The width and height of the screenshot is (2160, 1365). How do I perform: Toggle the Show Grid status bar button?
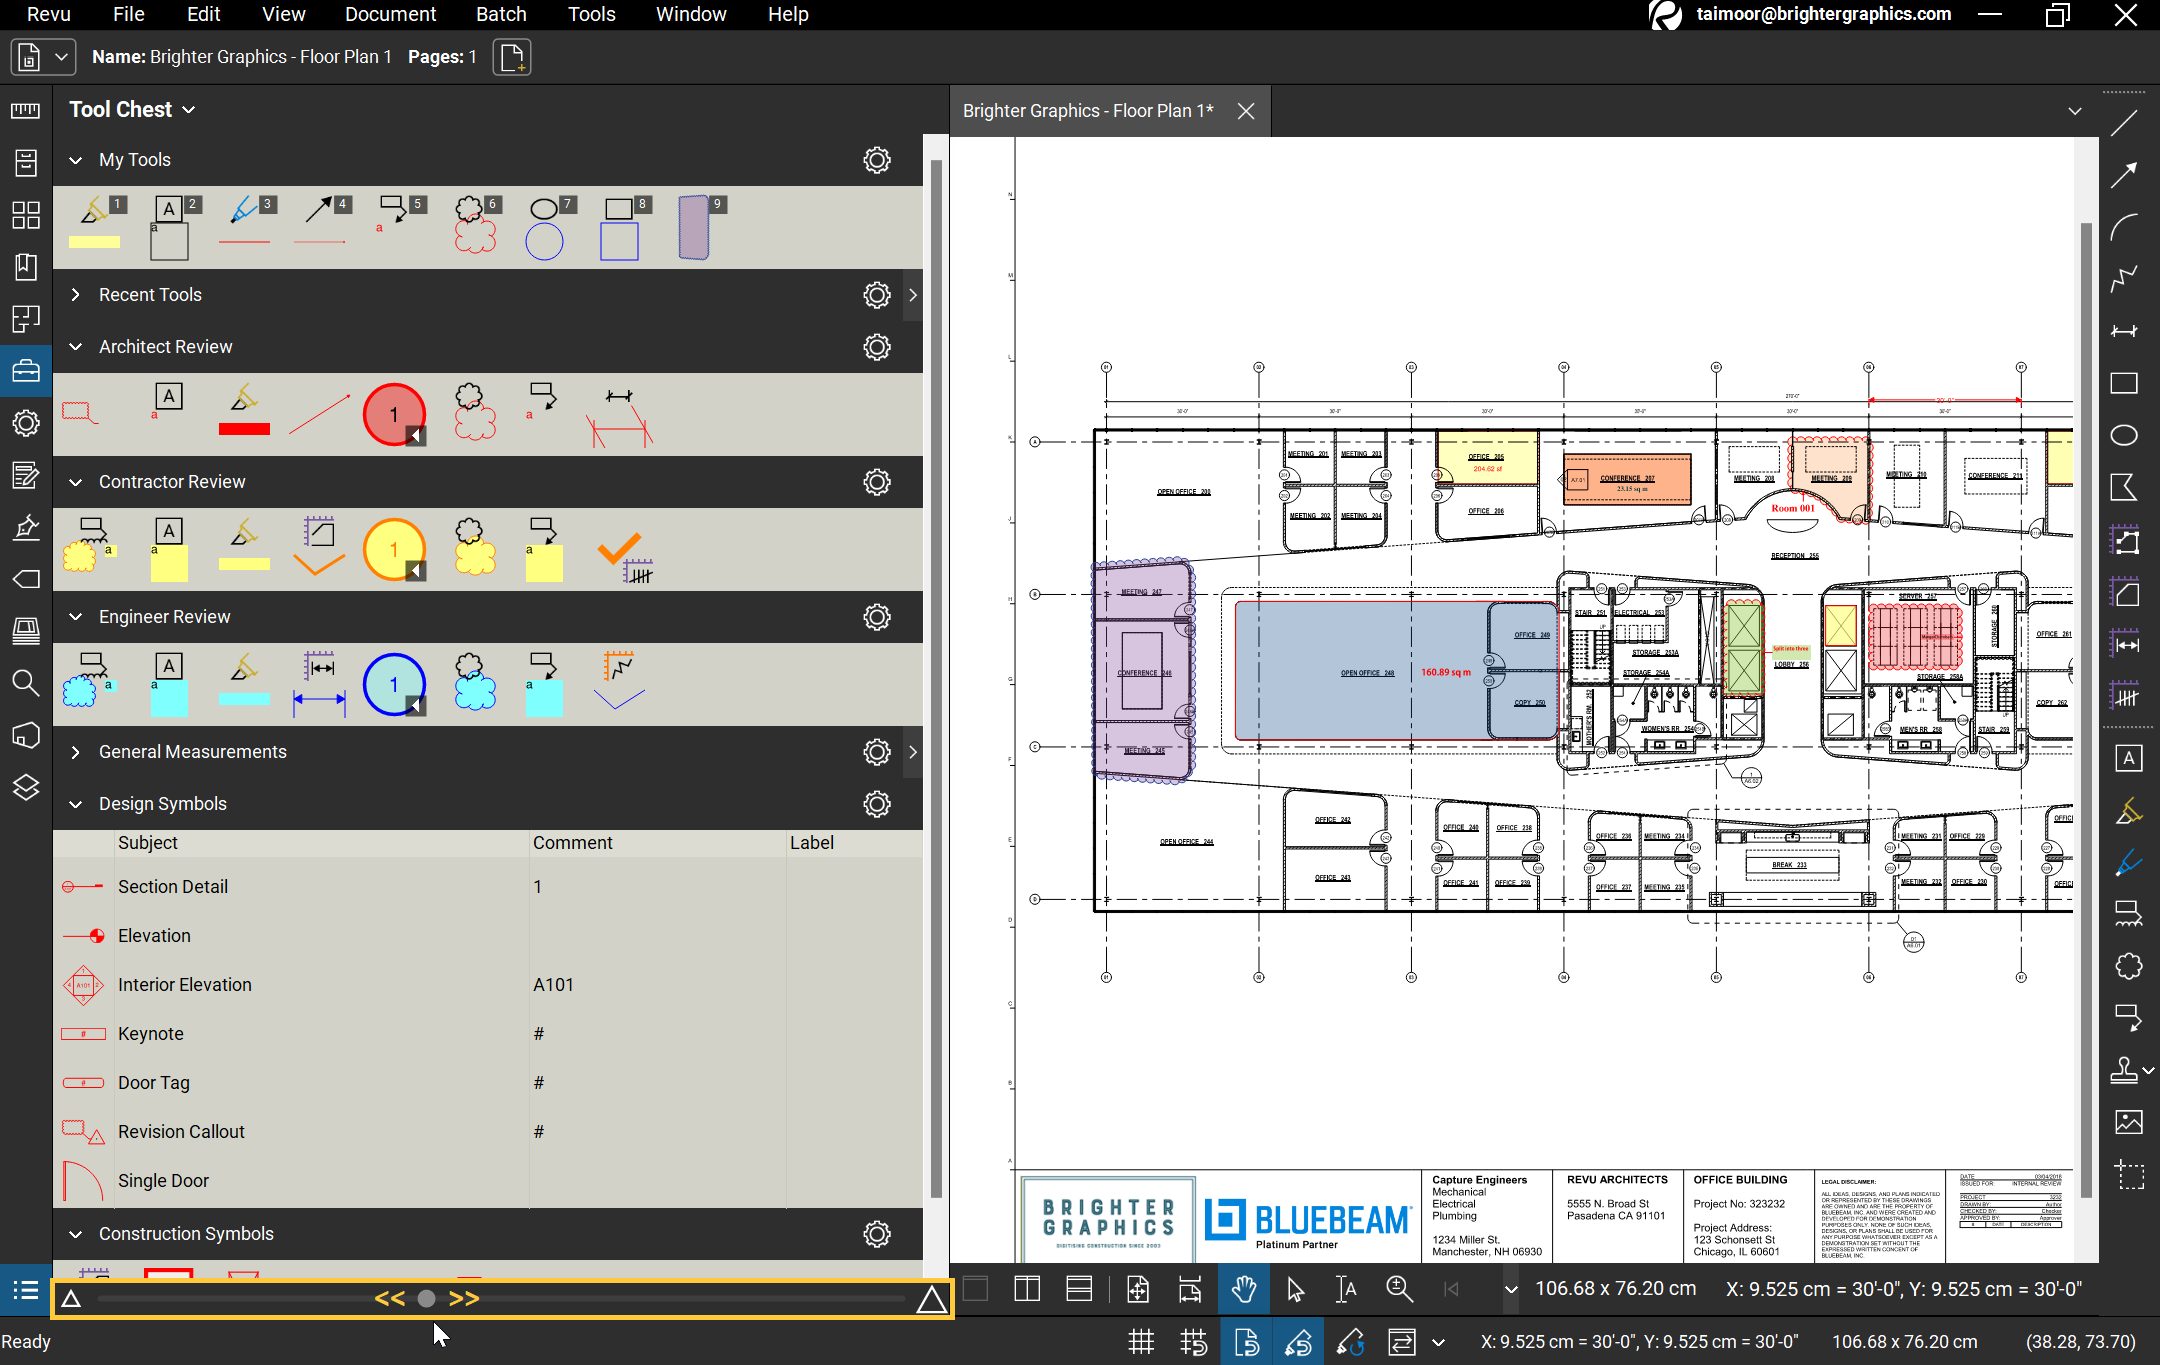1141,1342
